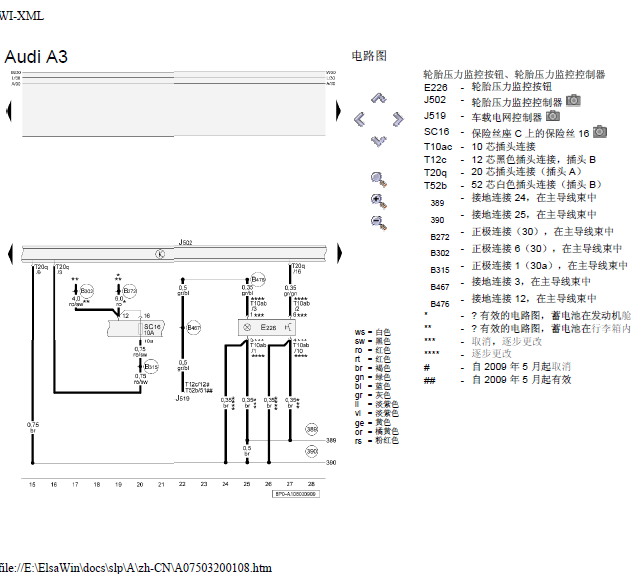Click legend text '接地连接 24，在主导线束中'
The height and width of the screenshot is (574, 631).
click(x=534, y=198)
